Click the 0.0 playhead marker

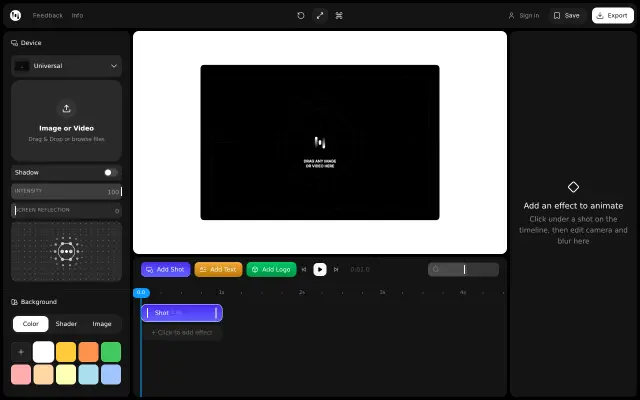141,292
